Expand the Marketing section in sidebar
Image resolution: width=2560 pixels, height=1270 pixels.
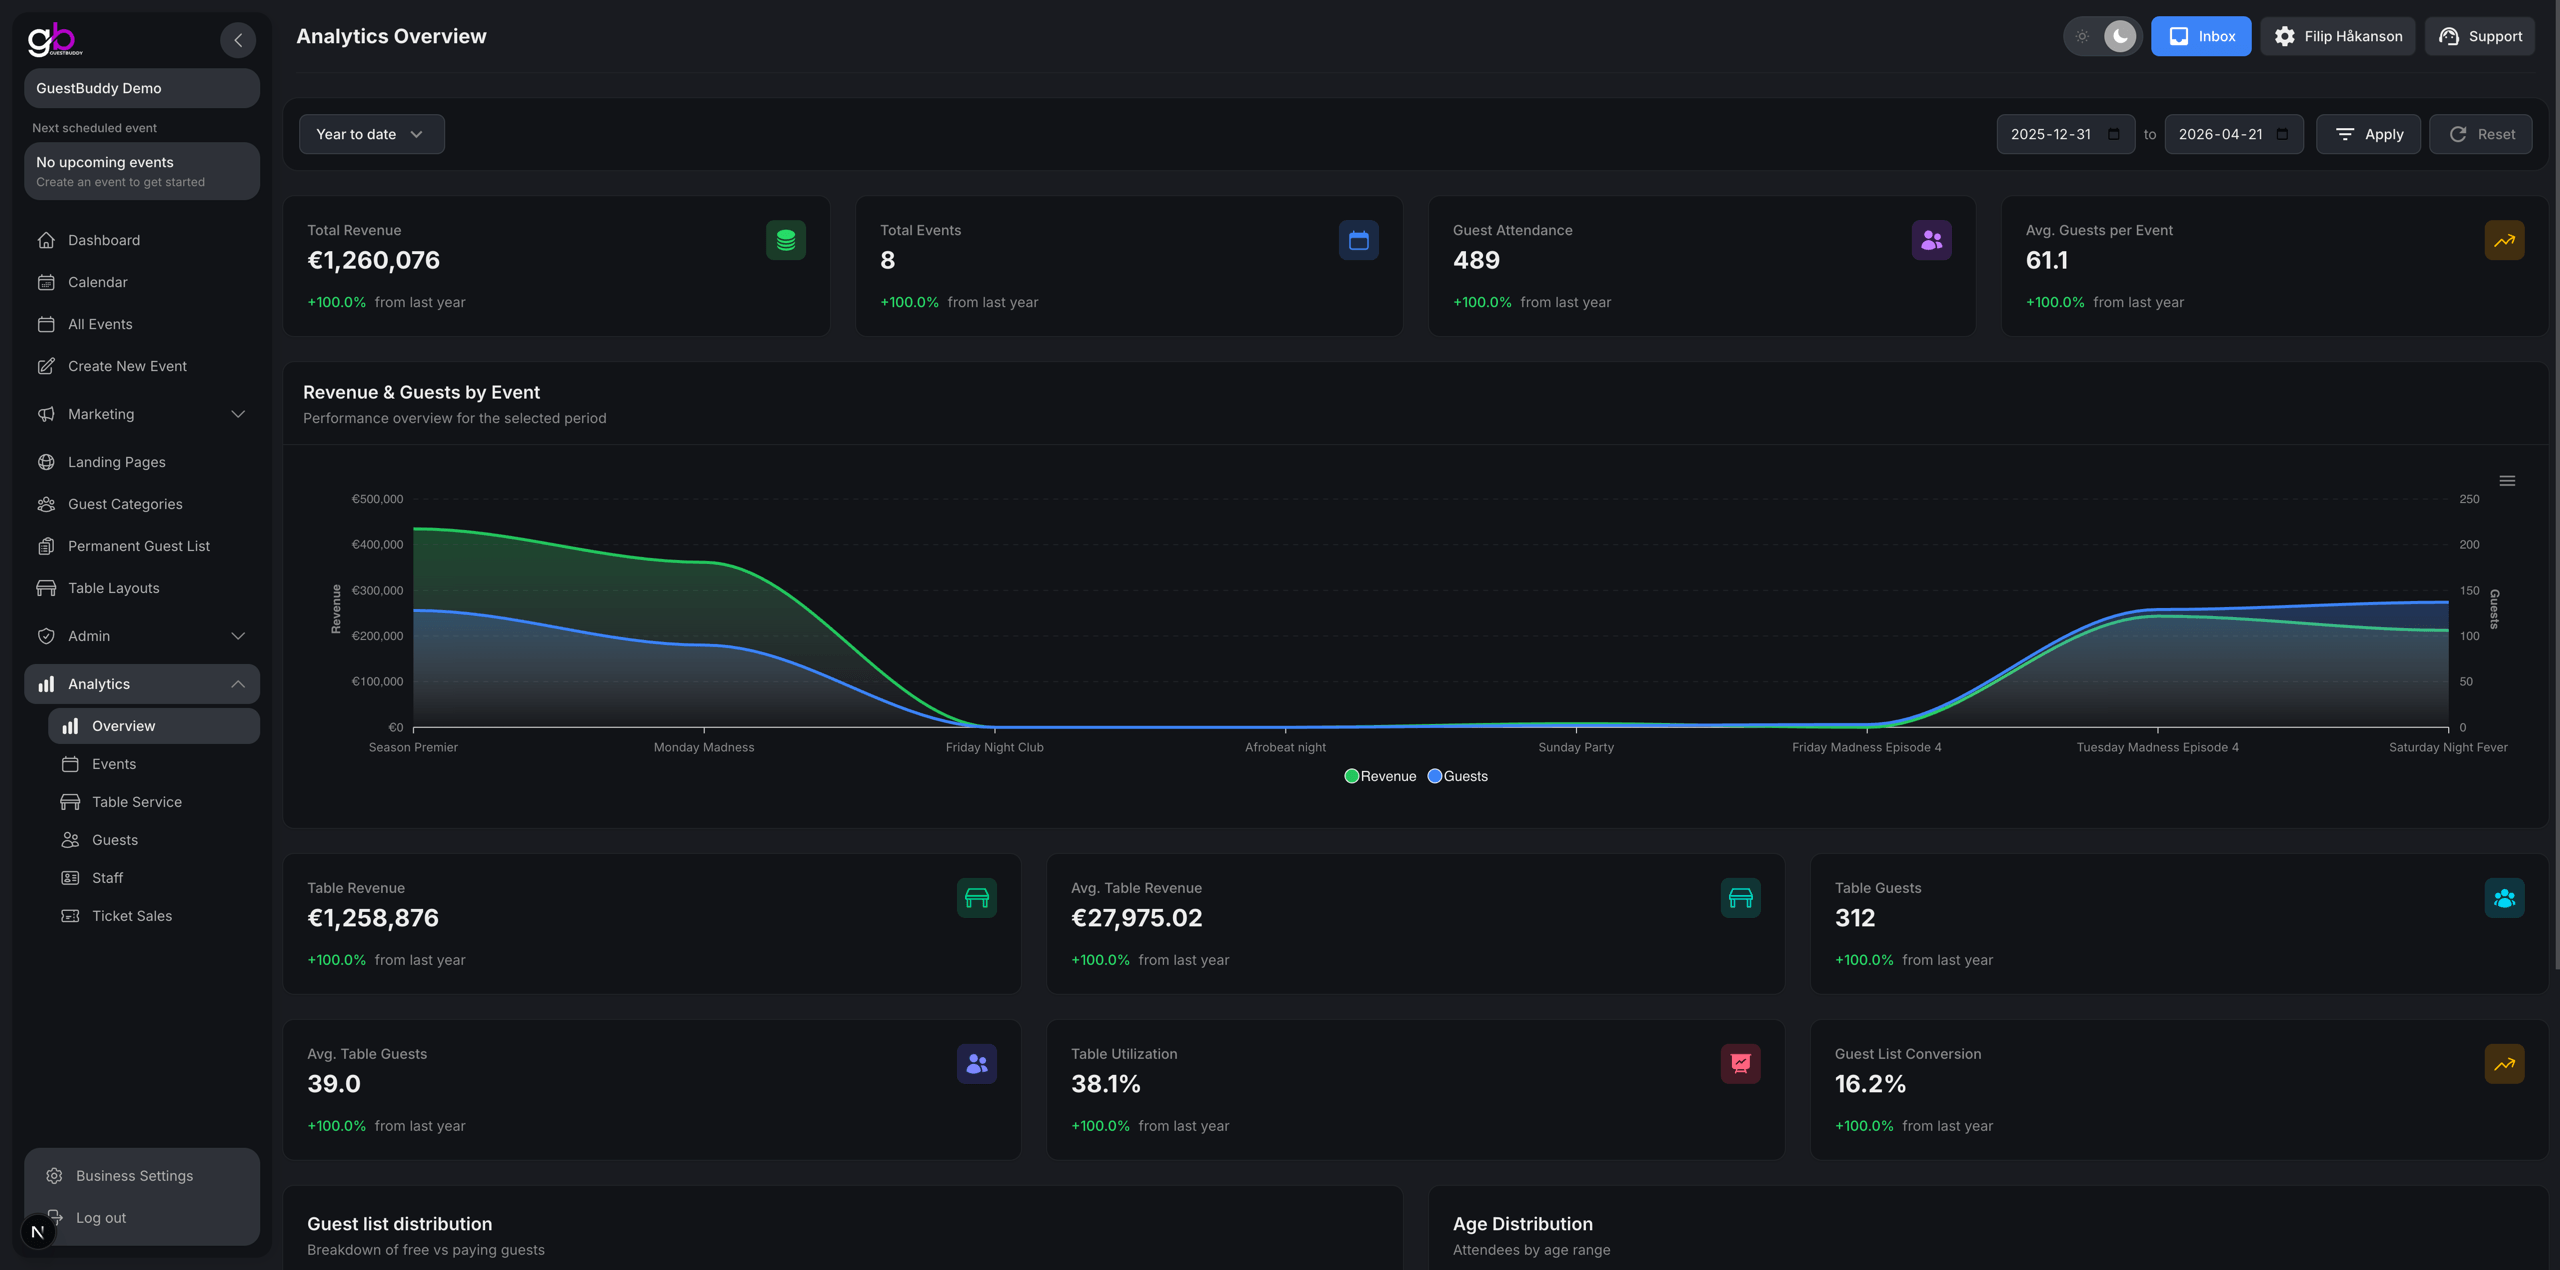pos(101,414)
